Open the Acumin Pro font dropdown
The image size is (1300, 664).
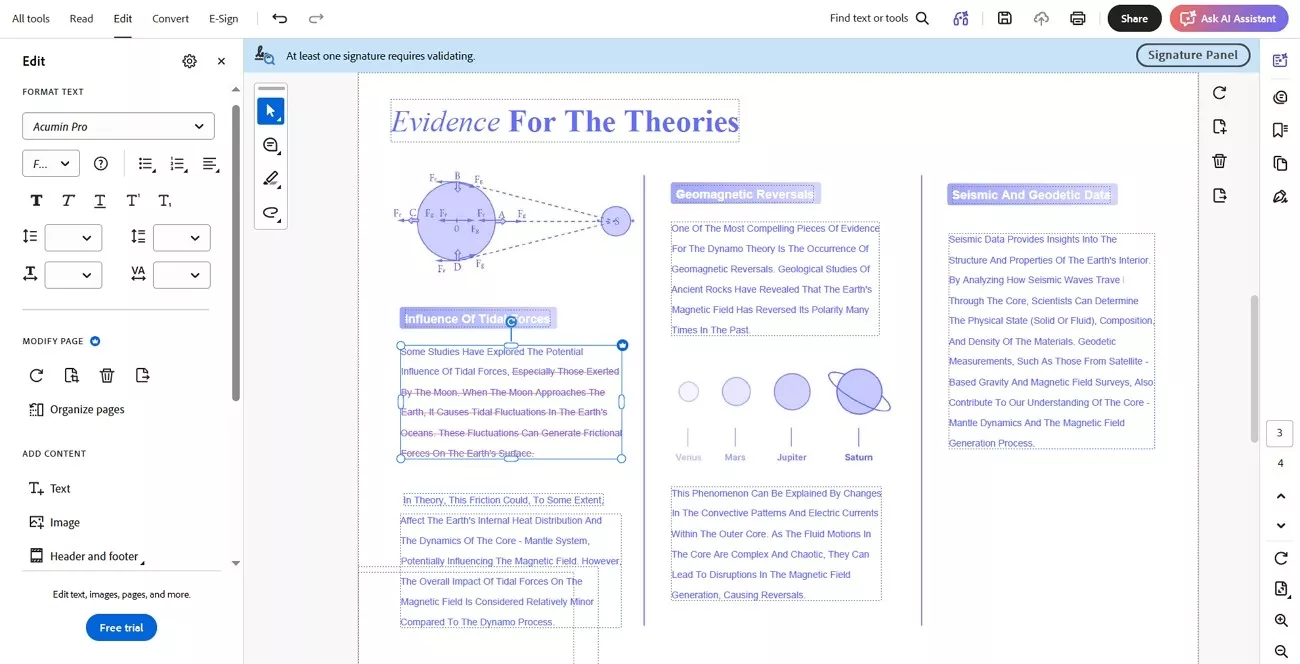tap(118, 126)
